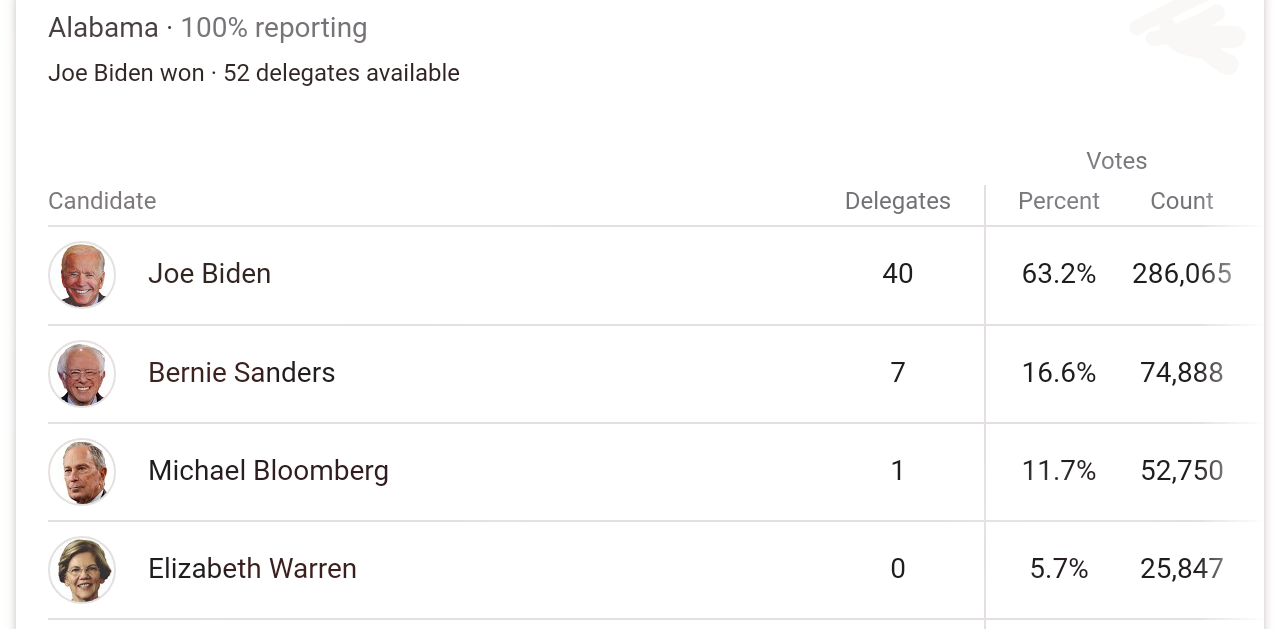1280x629 pixels.
Task: Click Michael Bloomberg's profile photo
Action: click(x=82, y=471)
